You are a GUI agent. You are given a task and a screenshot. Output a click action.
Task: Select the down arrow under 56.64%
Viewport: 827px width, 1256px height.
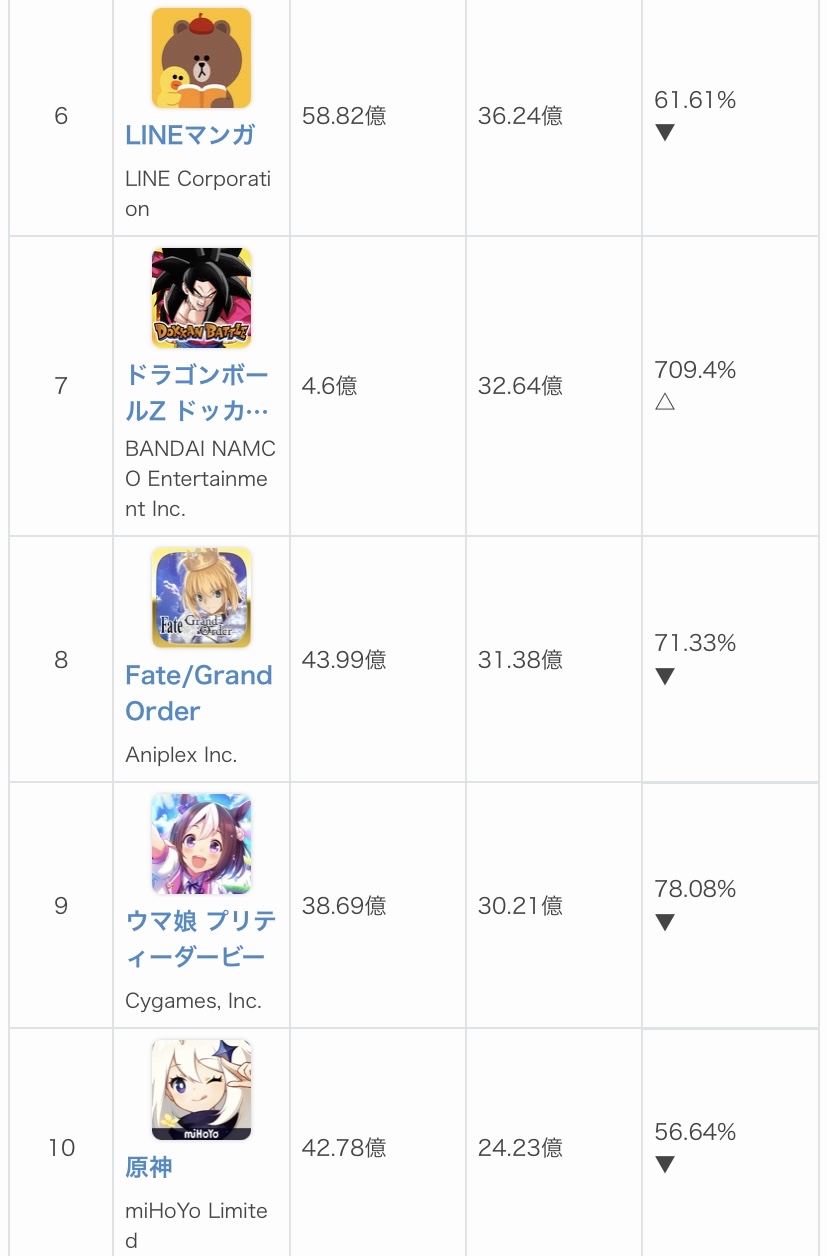coord(665,1165)
